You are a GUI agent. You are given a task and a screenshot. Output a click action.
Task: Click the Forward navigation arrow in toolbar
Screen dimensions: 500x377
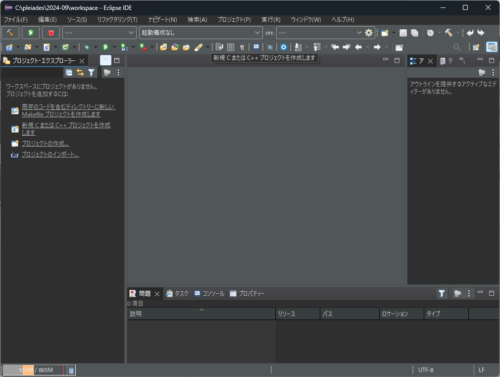377,47
